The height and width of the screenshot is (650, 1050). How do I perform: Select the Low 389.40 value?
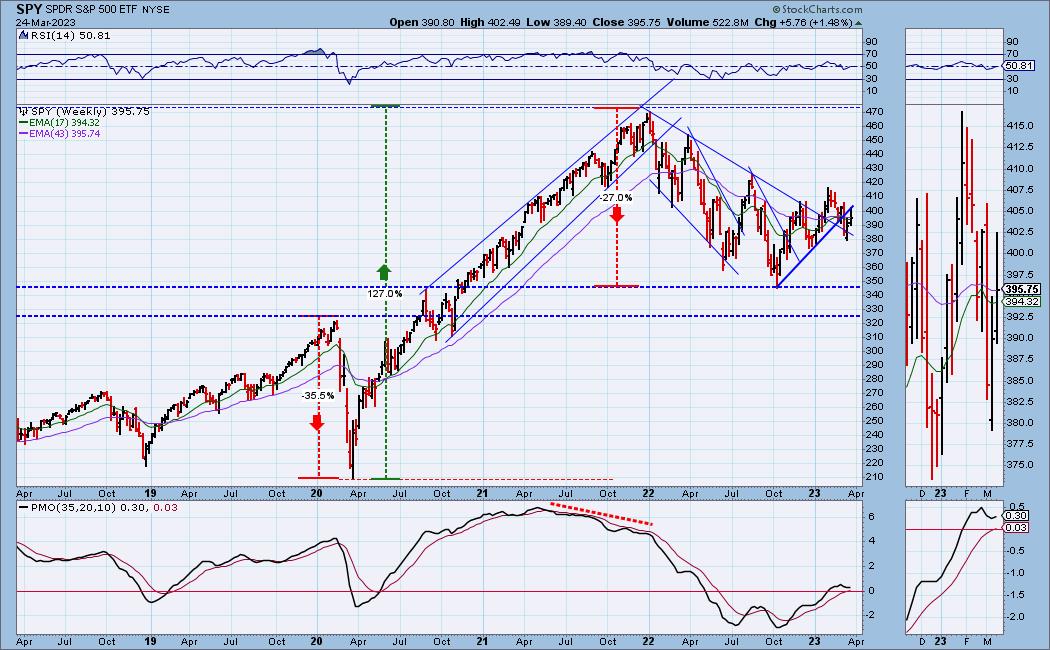tap(556, 22)
